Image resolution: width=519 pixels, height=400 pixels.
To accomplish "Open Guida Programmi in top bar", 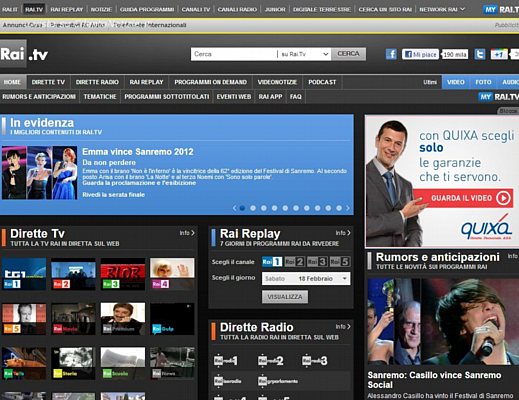I will [147, 9].
